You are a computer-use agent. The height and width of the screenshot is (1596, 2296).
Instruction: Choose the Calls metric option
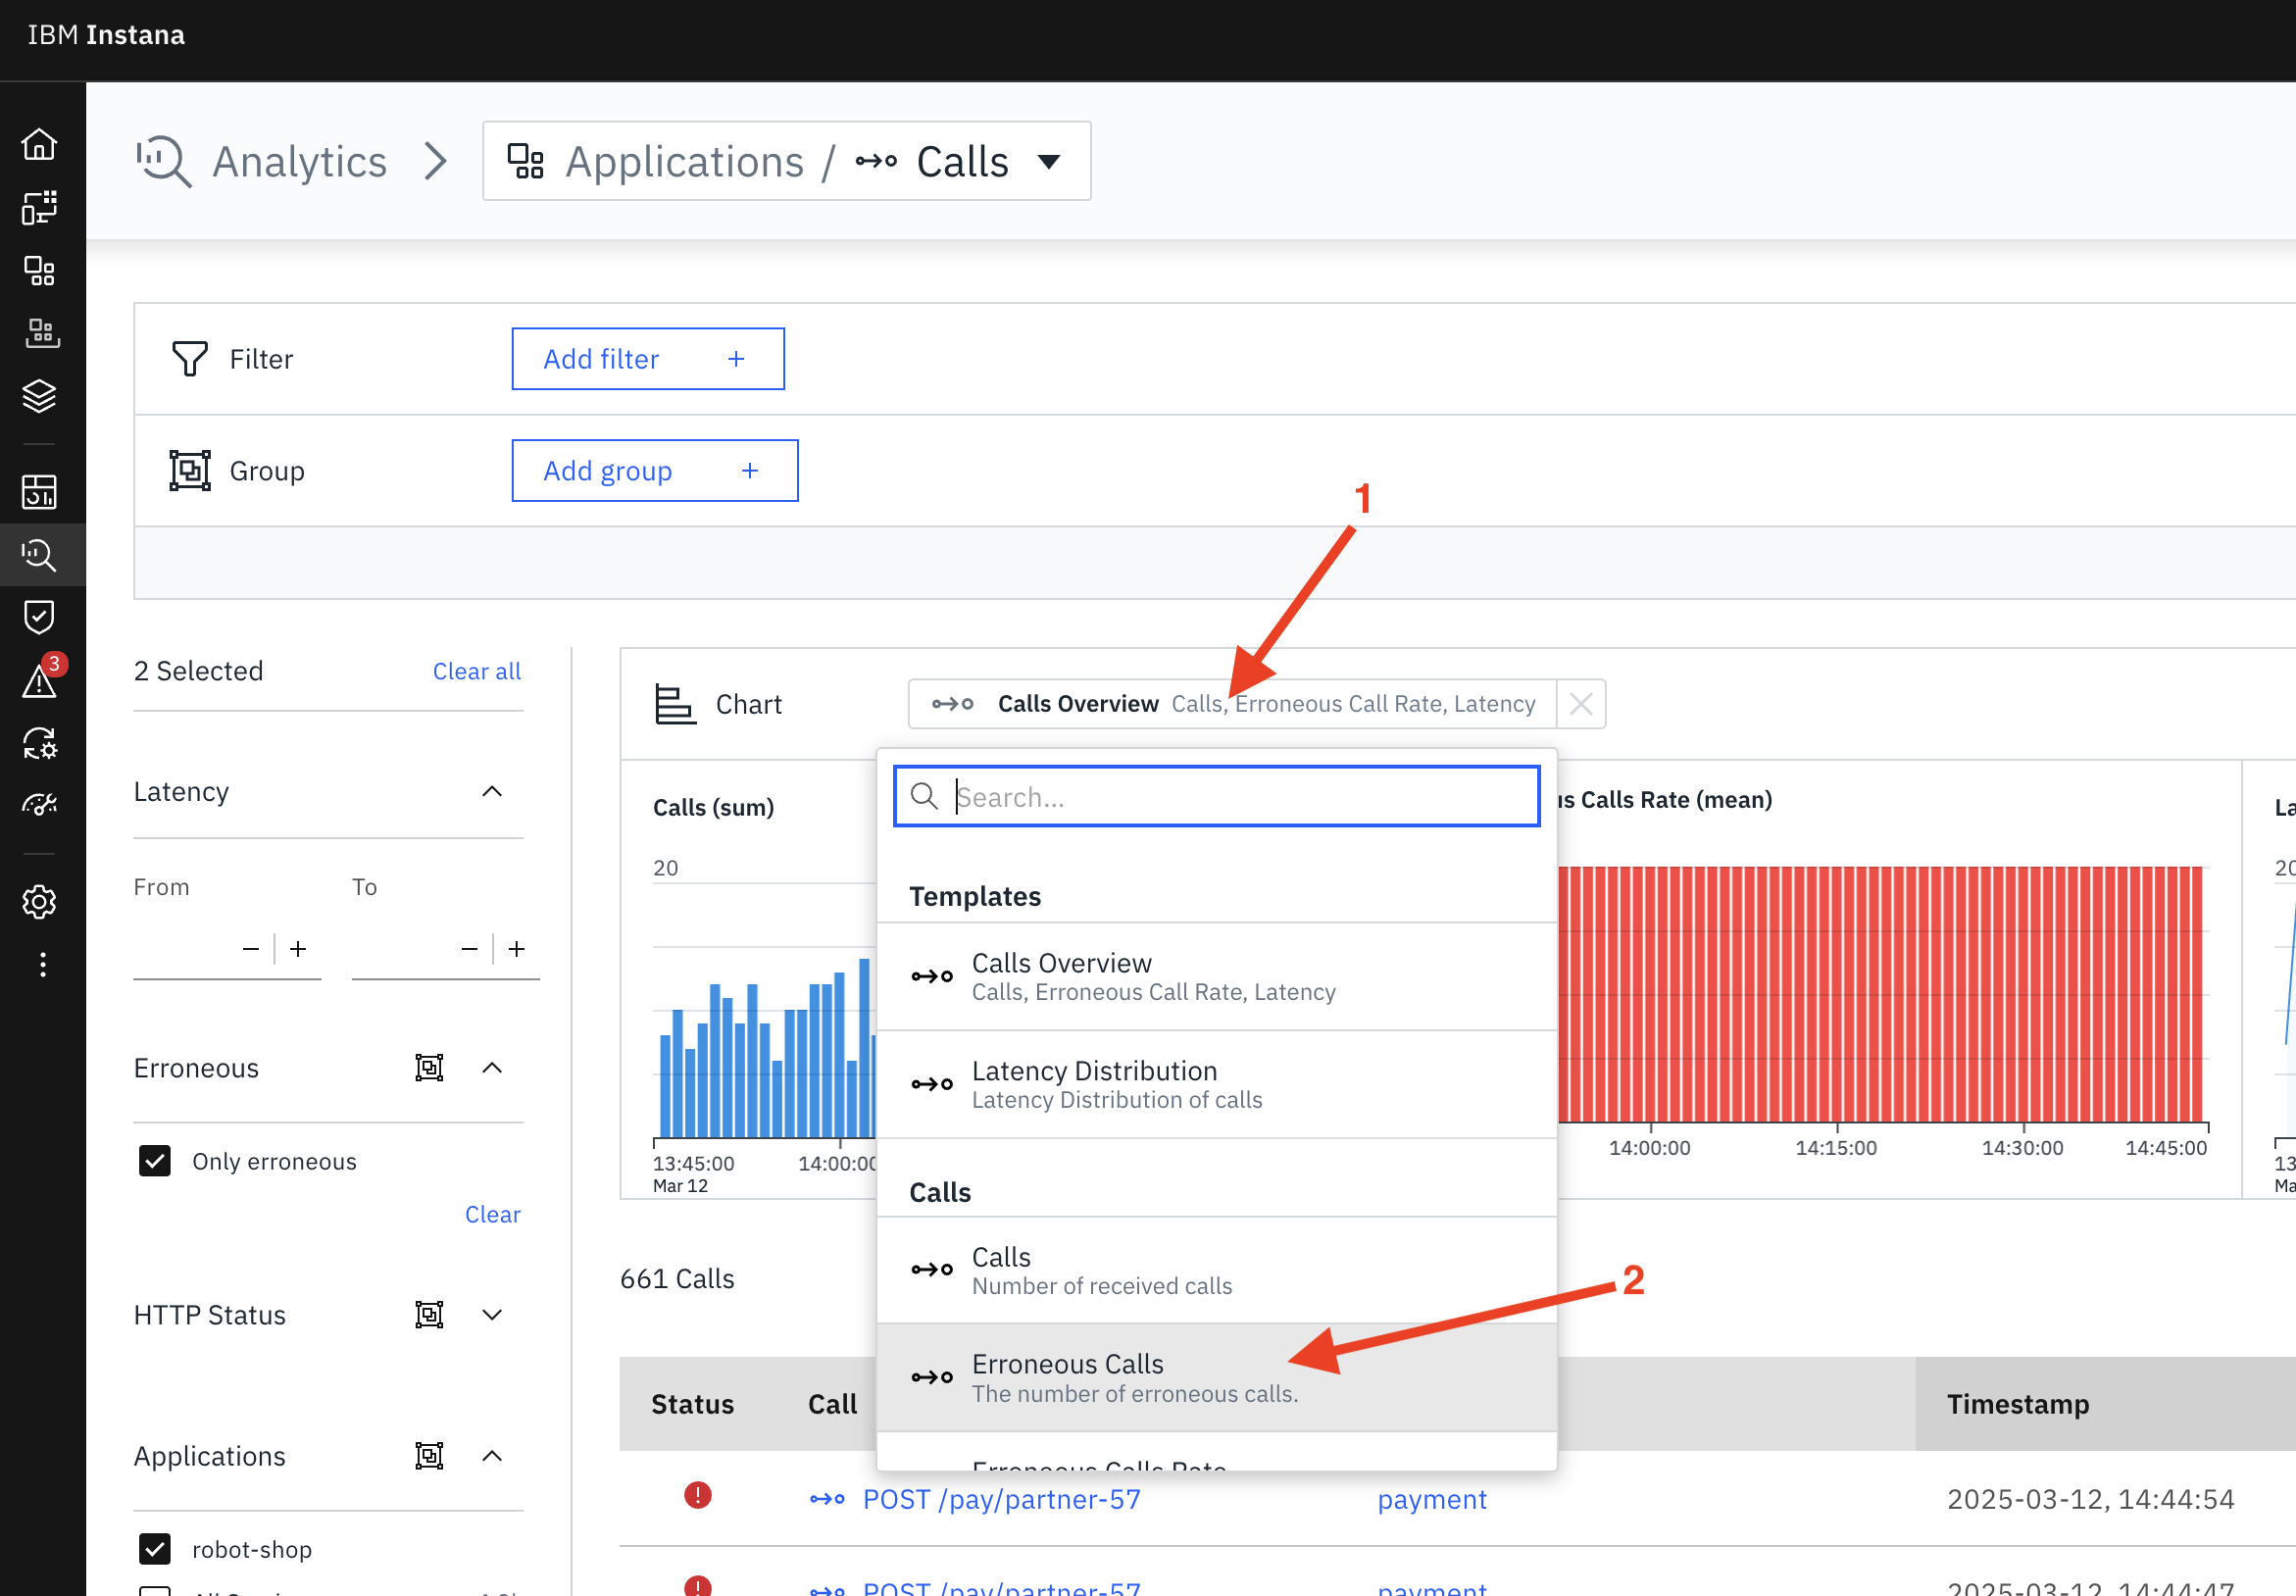[x=1216, y=1270]
